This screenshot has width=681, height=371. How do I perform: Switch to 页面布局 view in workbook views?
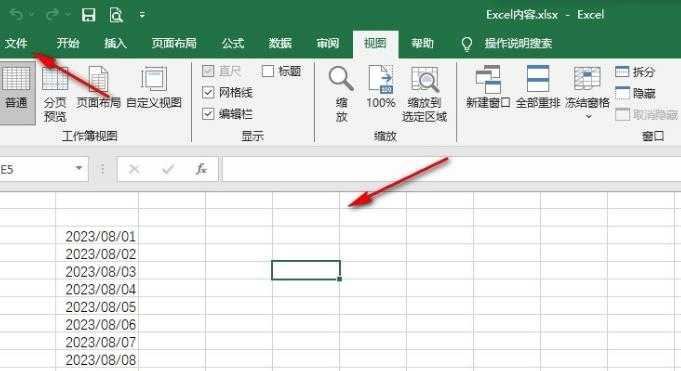point(99,87)
